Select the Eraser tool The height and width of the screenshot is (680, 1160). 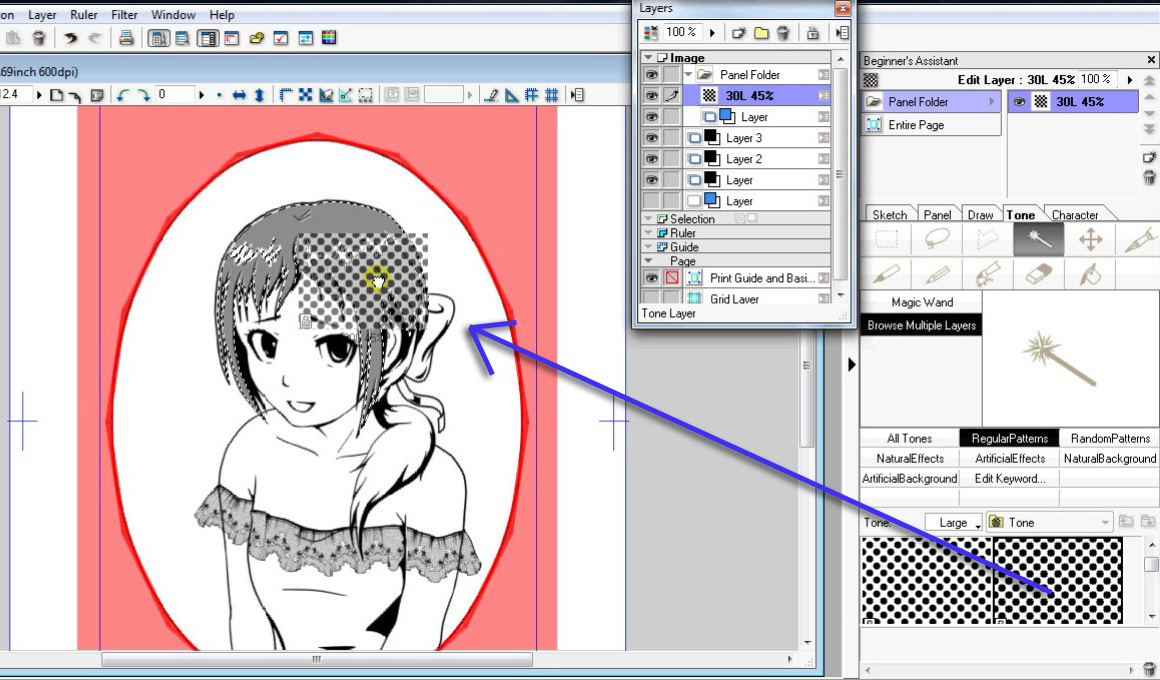tap(1039, 275)
